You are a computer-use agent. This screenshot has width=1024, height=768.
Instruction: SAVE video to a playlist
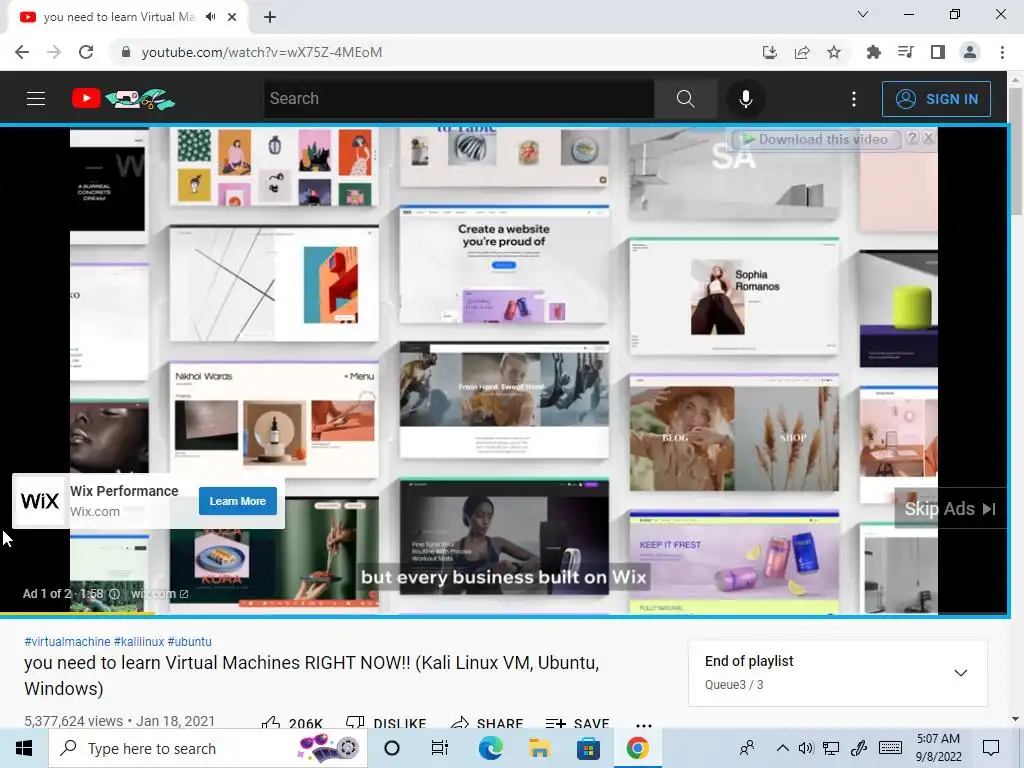(577, 723)
